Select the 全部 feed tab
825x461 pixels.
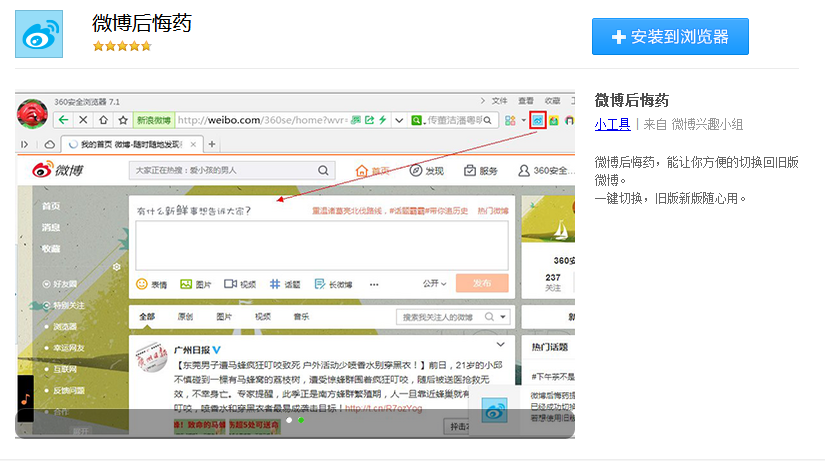(147, 316)
